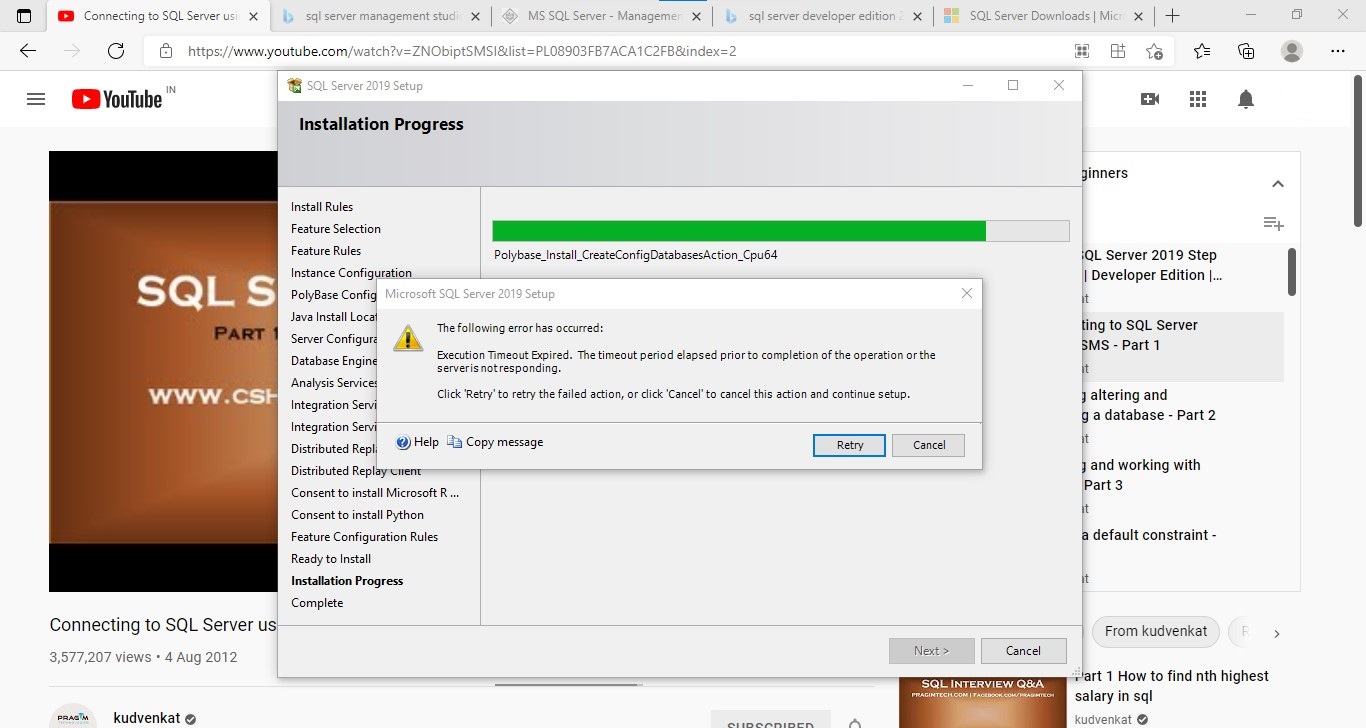
Task: Select Instance Configuration step
Action: pos(351,273)
